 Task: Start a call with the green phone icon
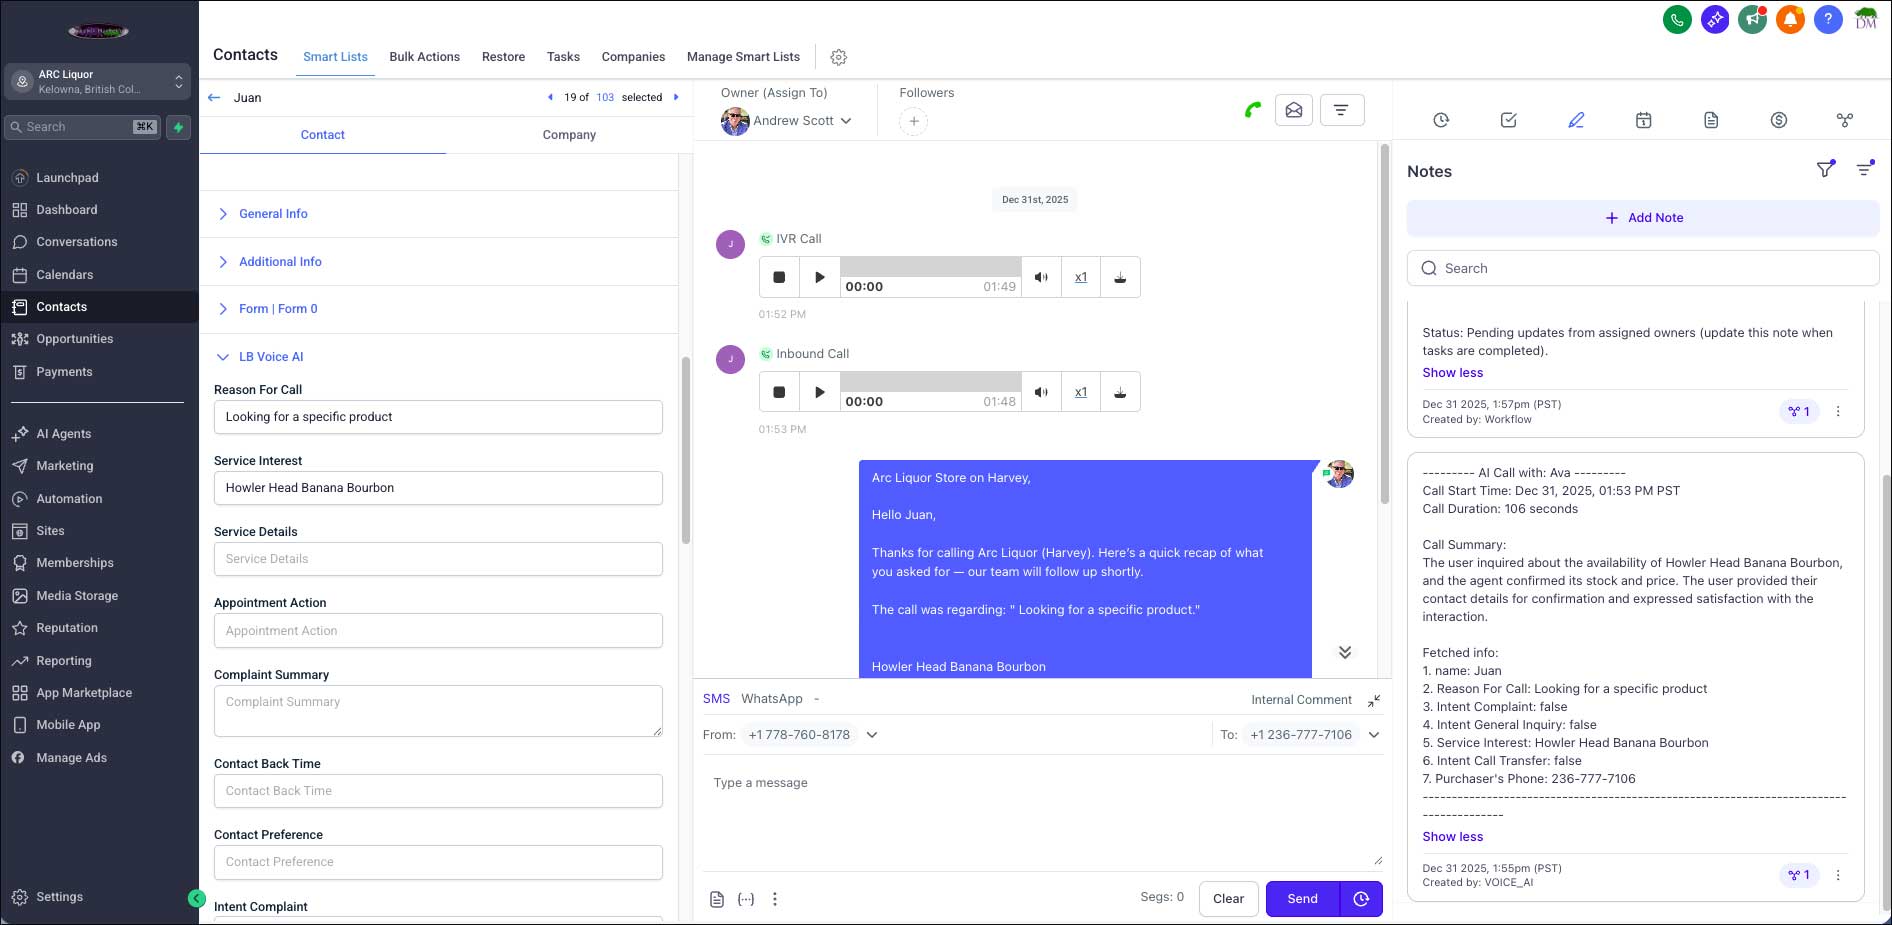1251,110
